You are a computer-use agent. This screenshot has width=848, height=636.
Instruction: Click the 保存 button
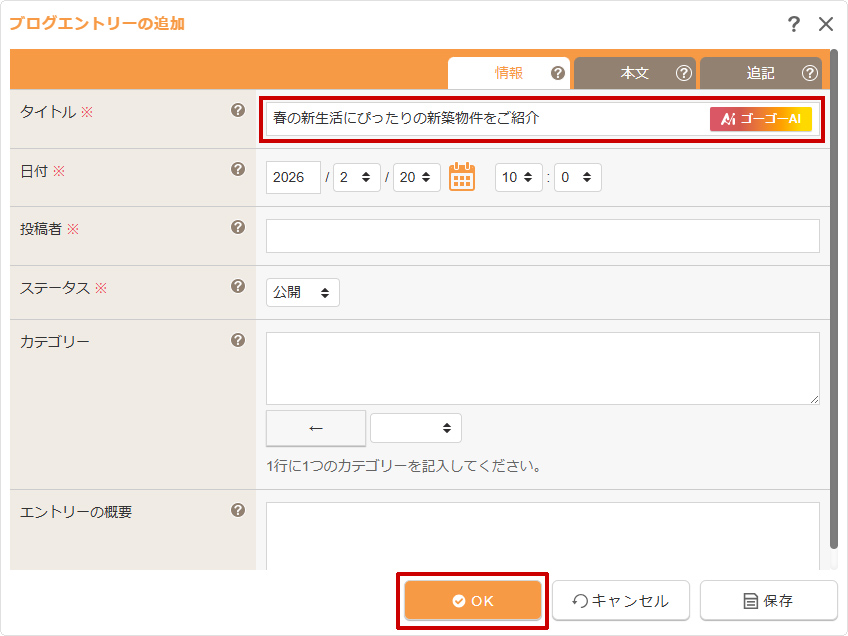tap(769, 601)
